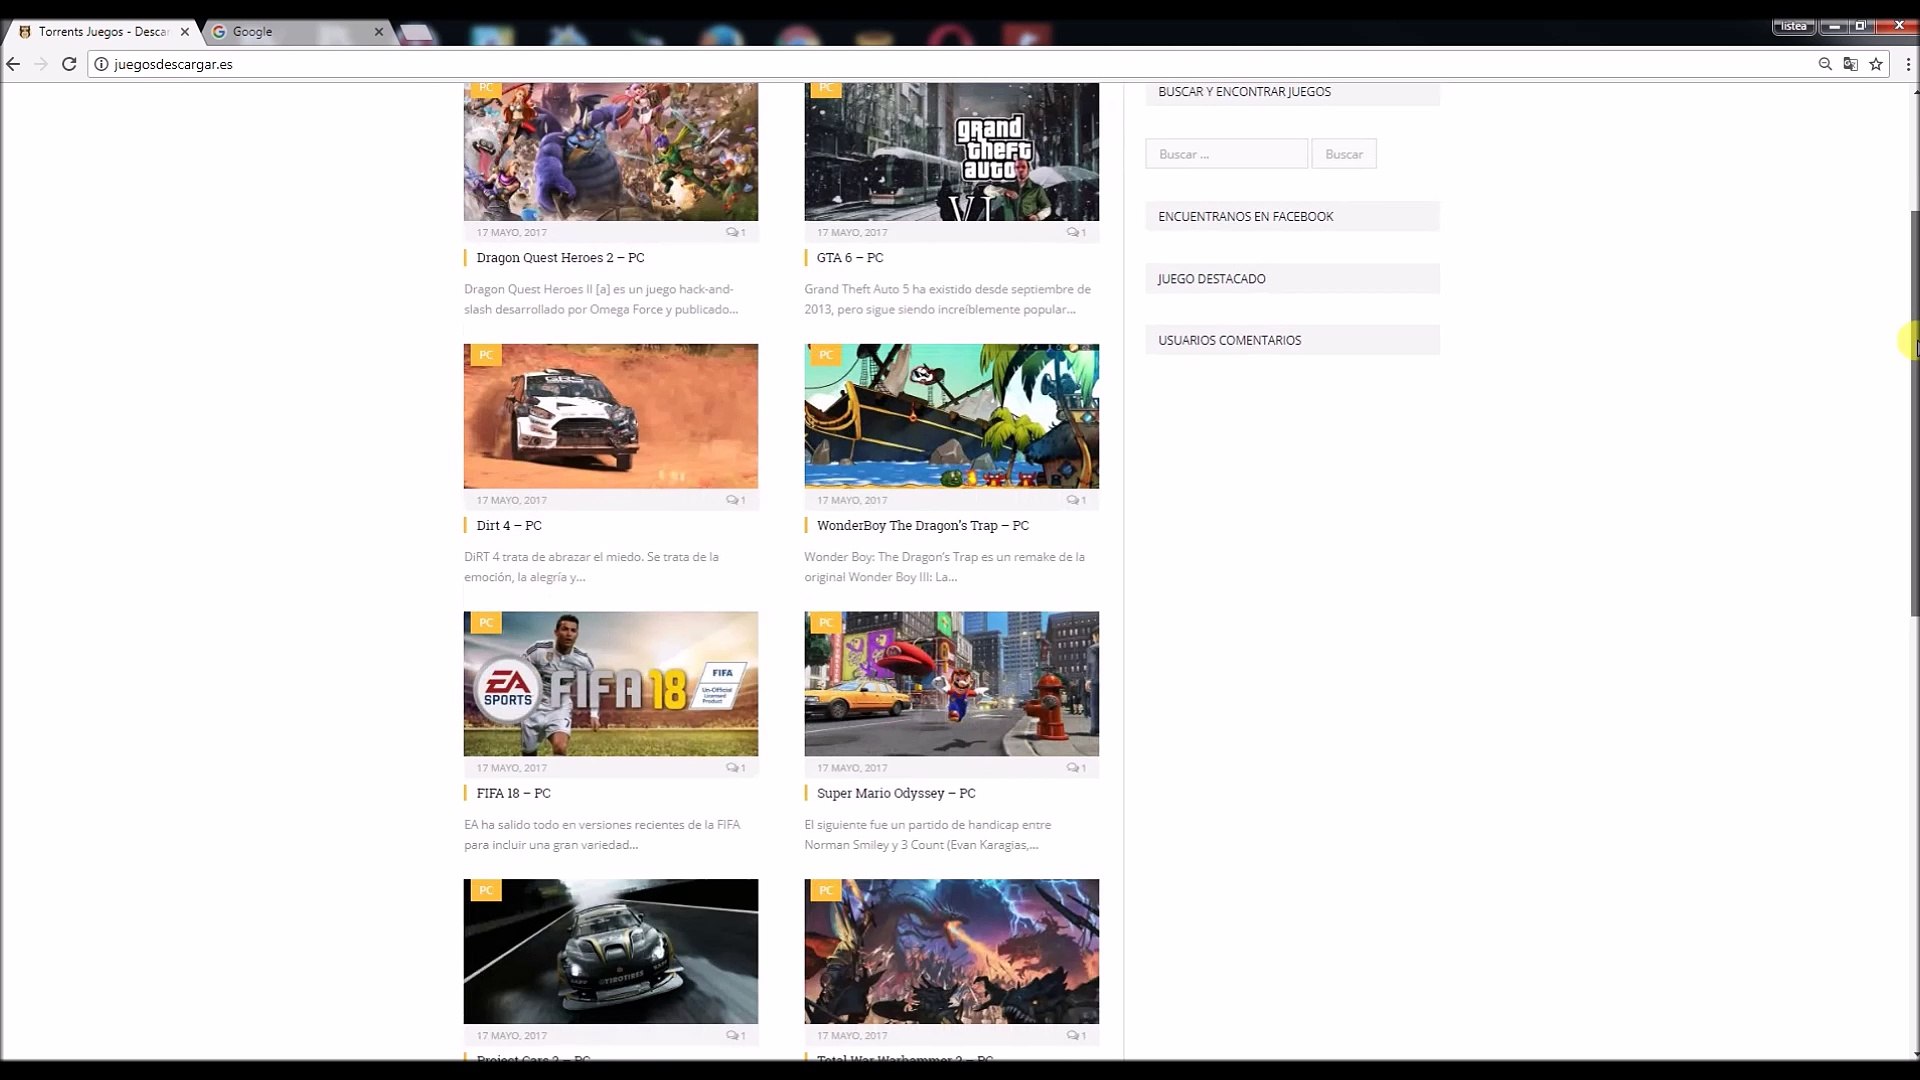Click PC category tag on FIFA 18
This screenshot has width=1920, height=1080.
(x=486, y=623)
